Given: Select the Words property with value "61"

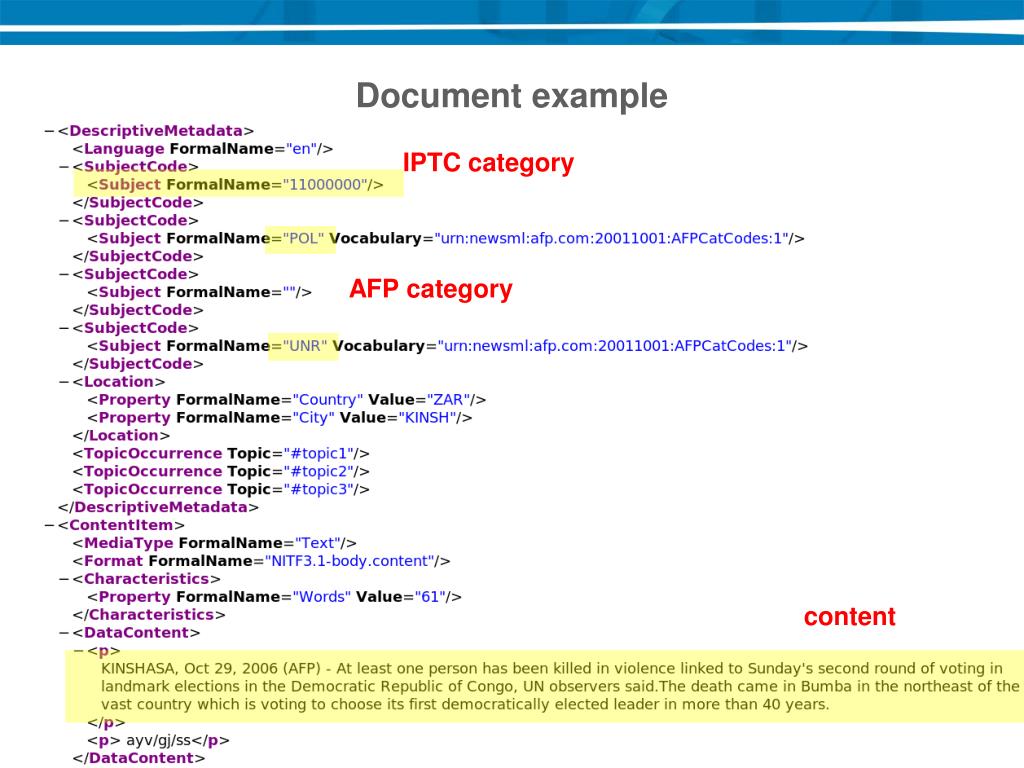Looking at the screenshot, I should coord(274,597).
